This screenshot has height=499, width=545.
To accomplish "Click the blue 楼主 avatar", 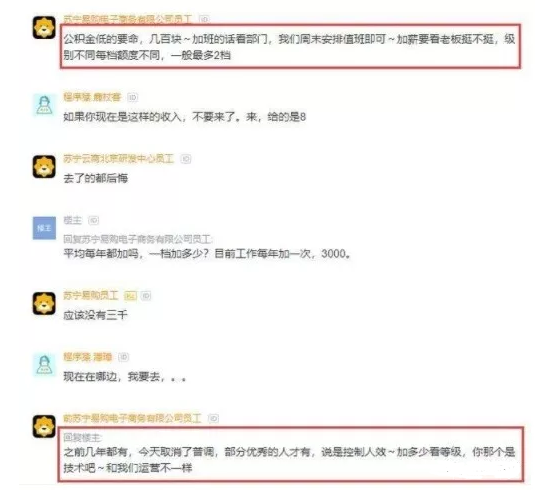I will pos(44,228).
